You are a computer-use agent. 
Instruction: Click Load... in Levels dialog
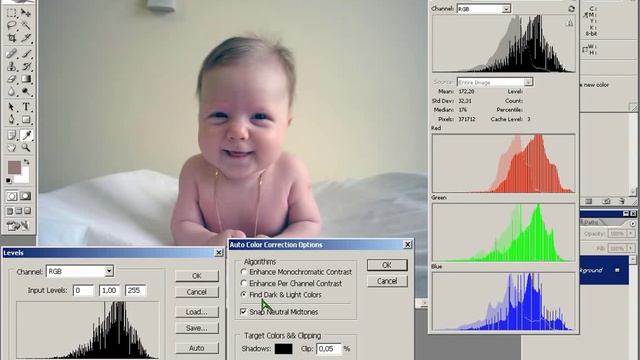197,312
